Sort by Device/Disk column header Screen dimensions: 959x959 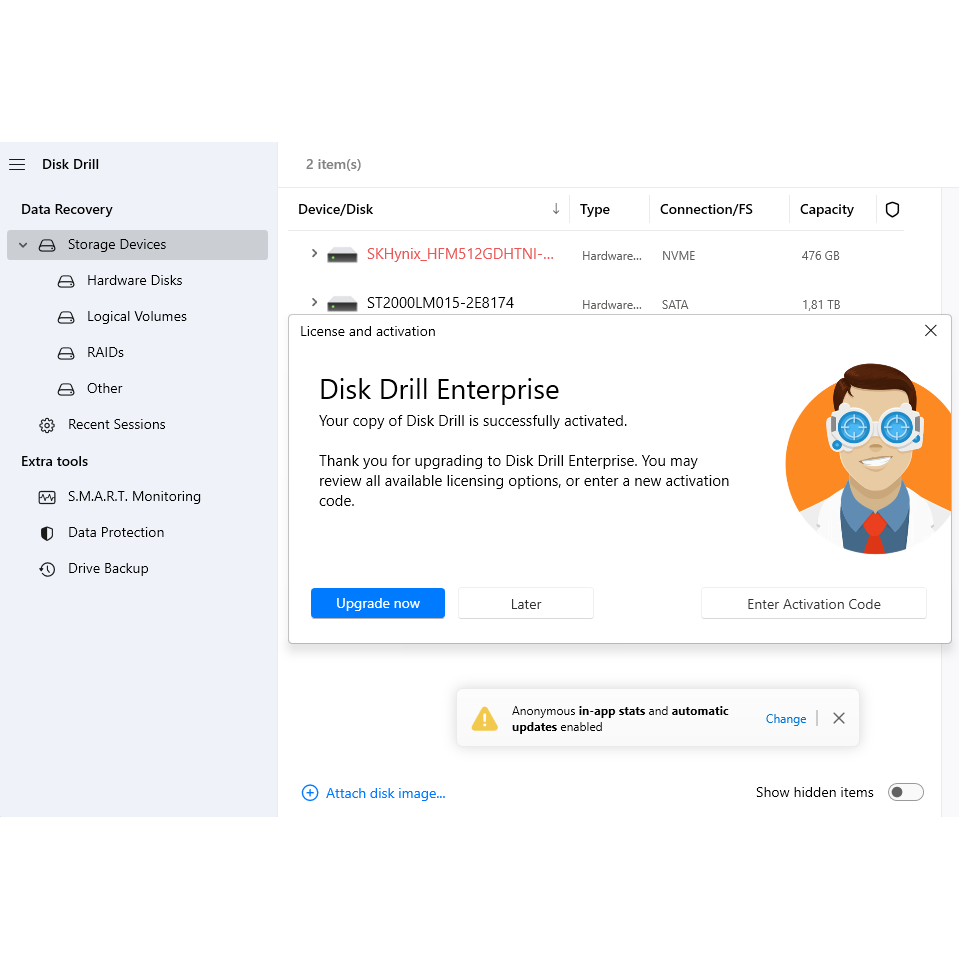335,209
